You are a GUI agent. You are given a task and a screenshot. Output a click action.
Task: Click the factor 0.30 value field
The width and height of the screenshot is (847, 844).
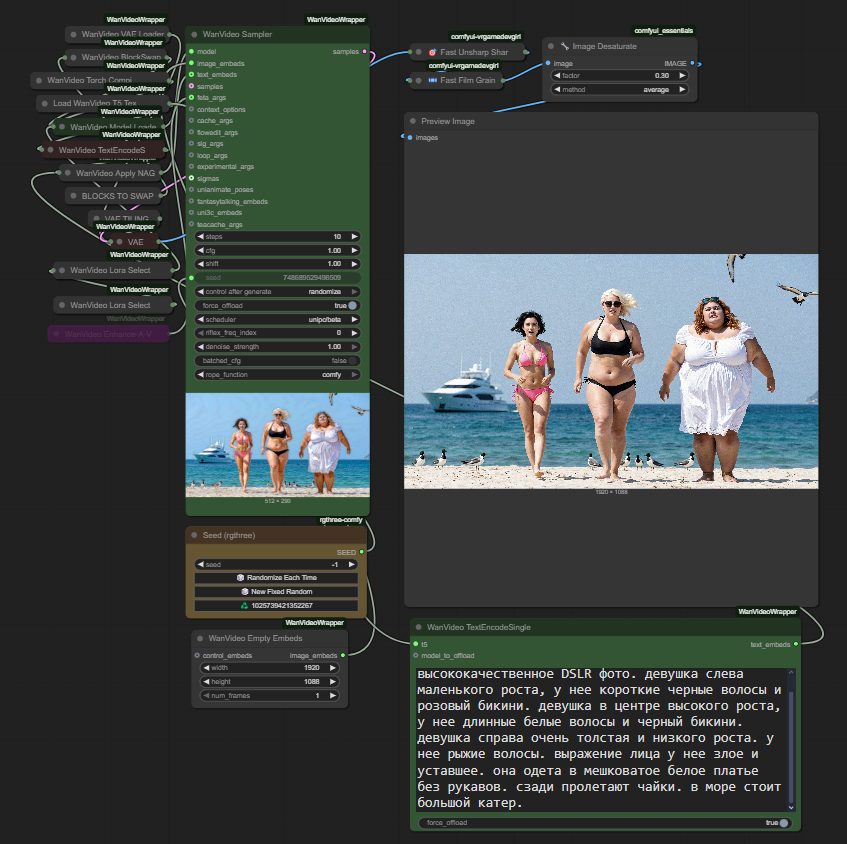(x=620, y=76)
